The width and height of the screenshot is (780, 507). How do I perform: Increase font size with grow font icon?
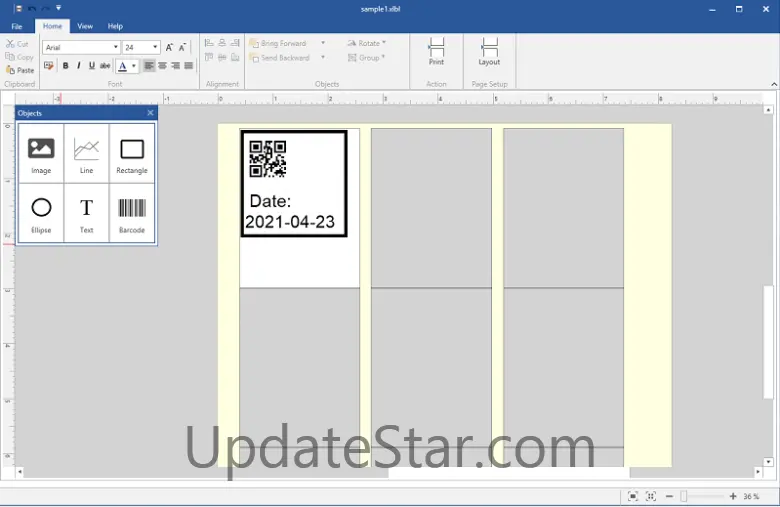tap(169, 47)
